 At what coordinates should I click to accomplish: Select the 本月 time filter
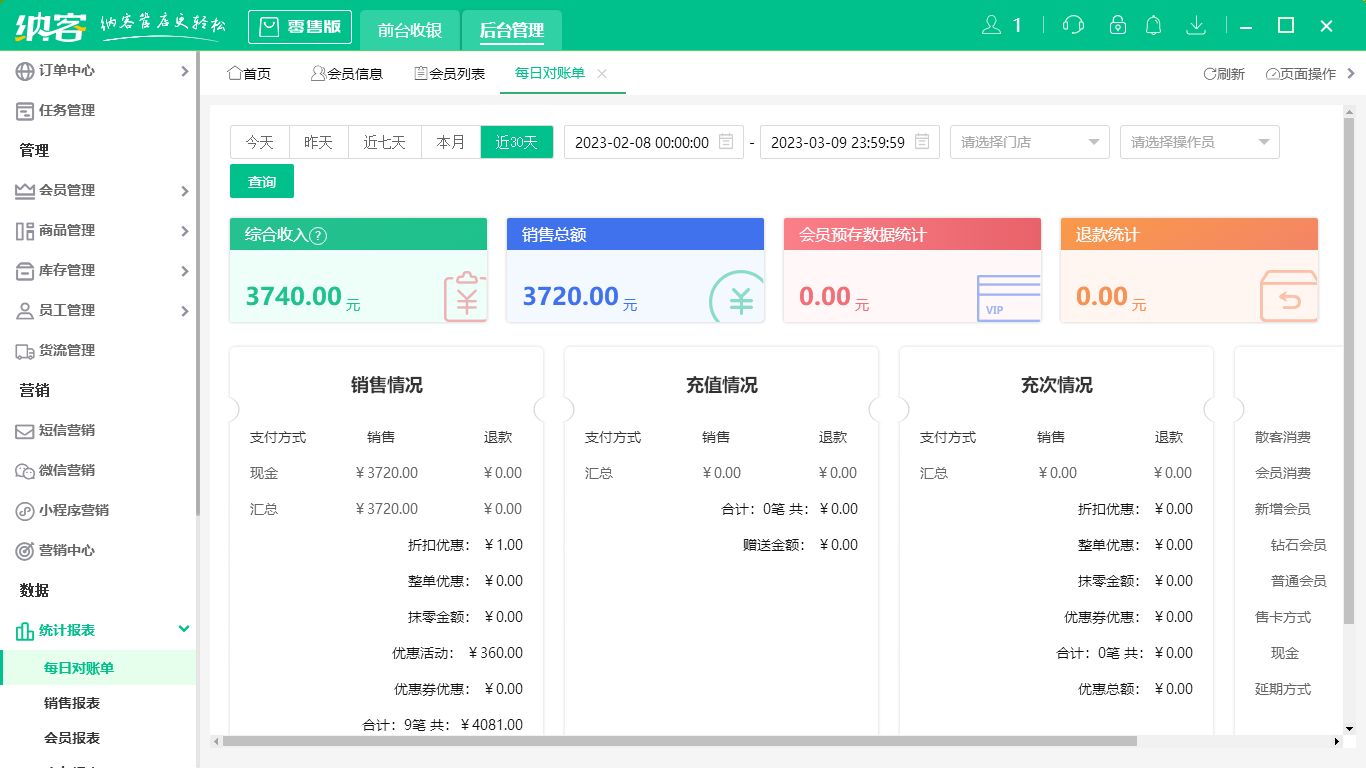[451, 141]
